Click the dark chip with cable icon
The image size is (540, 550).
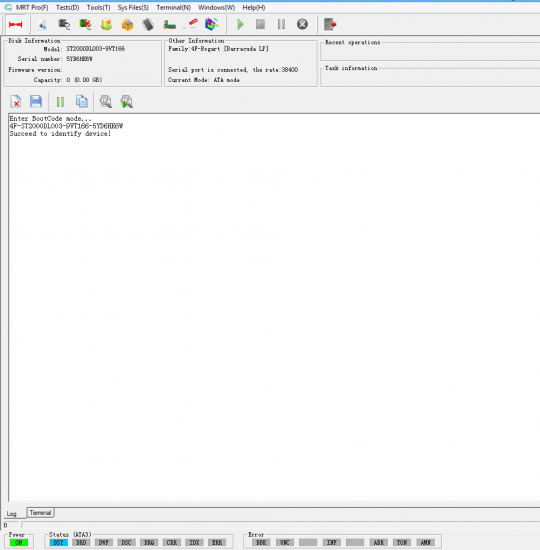64,24
